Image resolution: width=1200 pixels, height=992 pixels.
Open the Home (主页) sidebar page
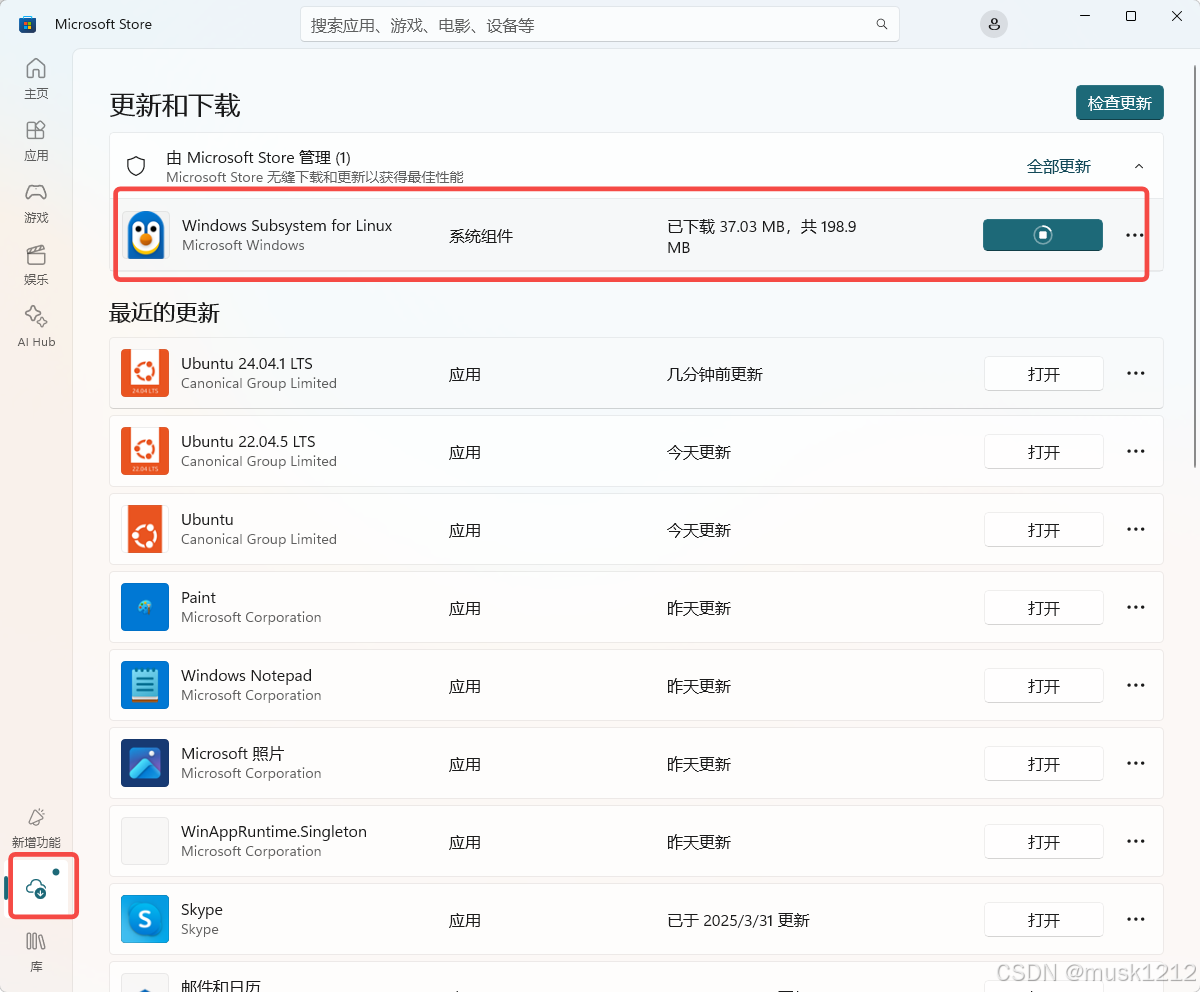(x=36, y=78)
